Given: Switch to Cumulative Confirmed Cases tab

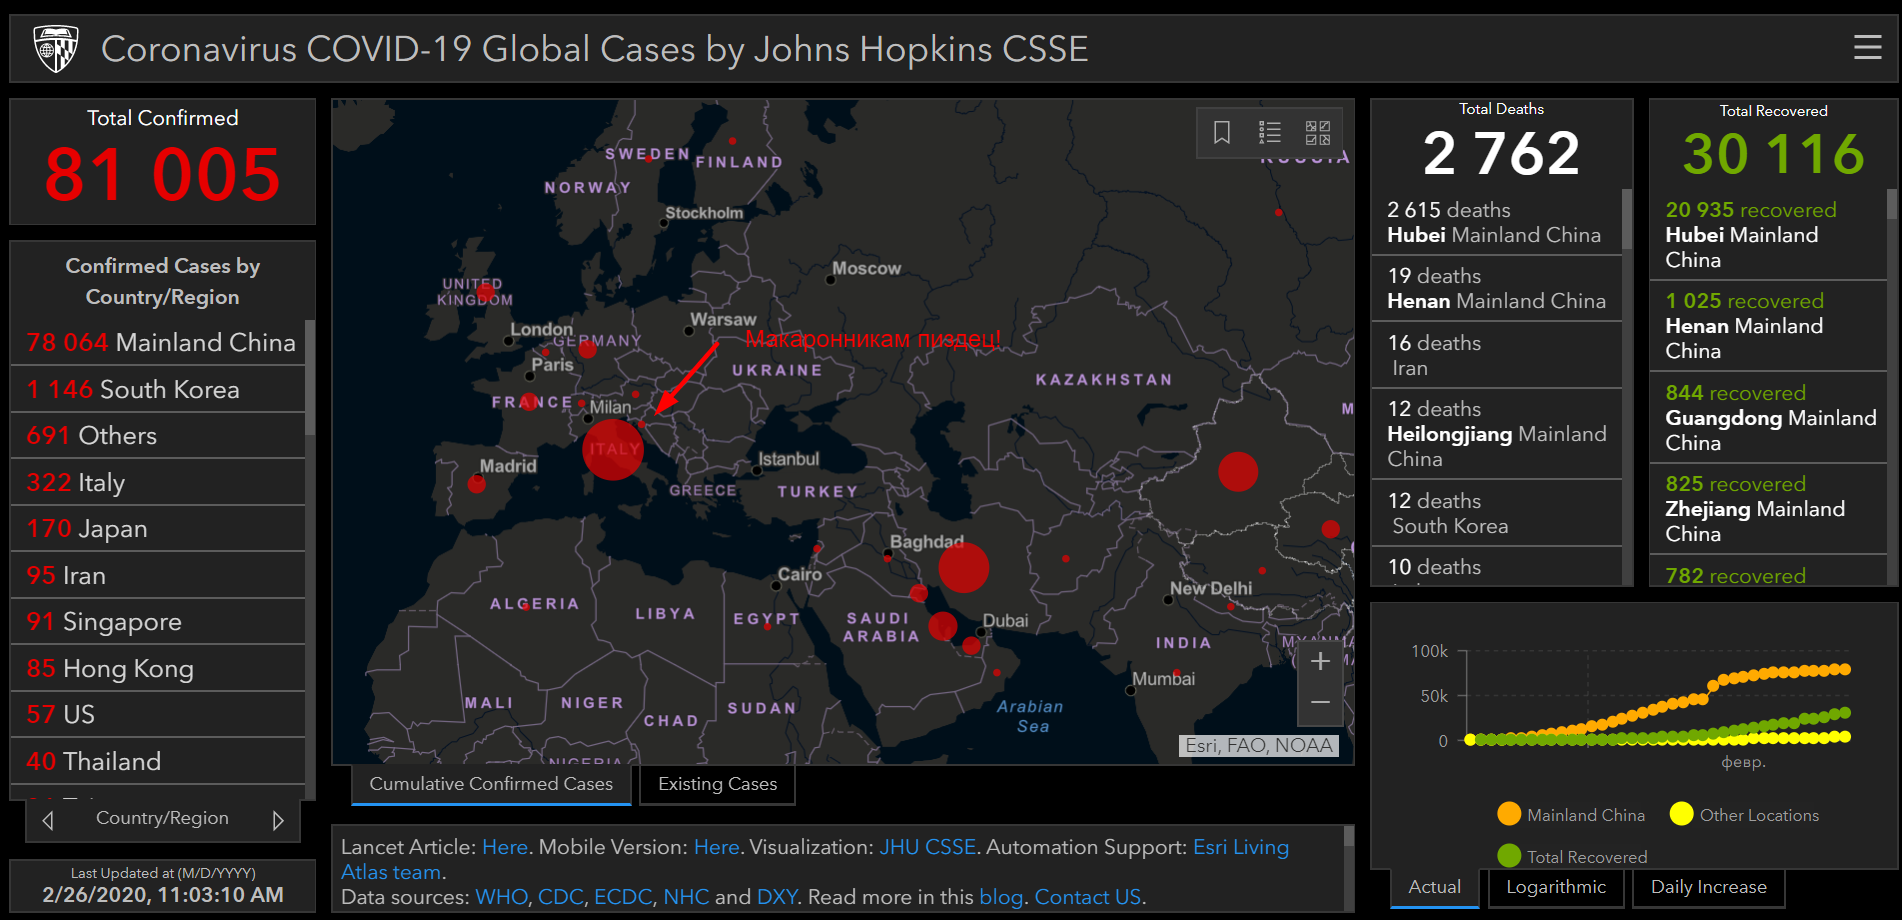Looking at the screenshot, I should 491,784.
